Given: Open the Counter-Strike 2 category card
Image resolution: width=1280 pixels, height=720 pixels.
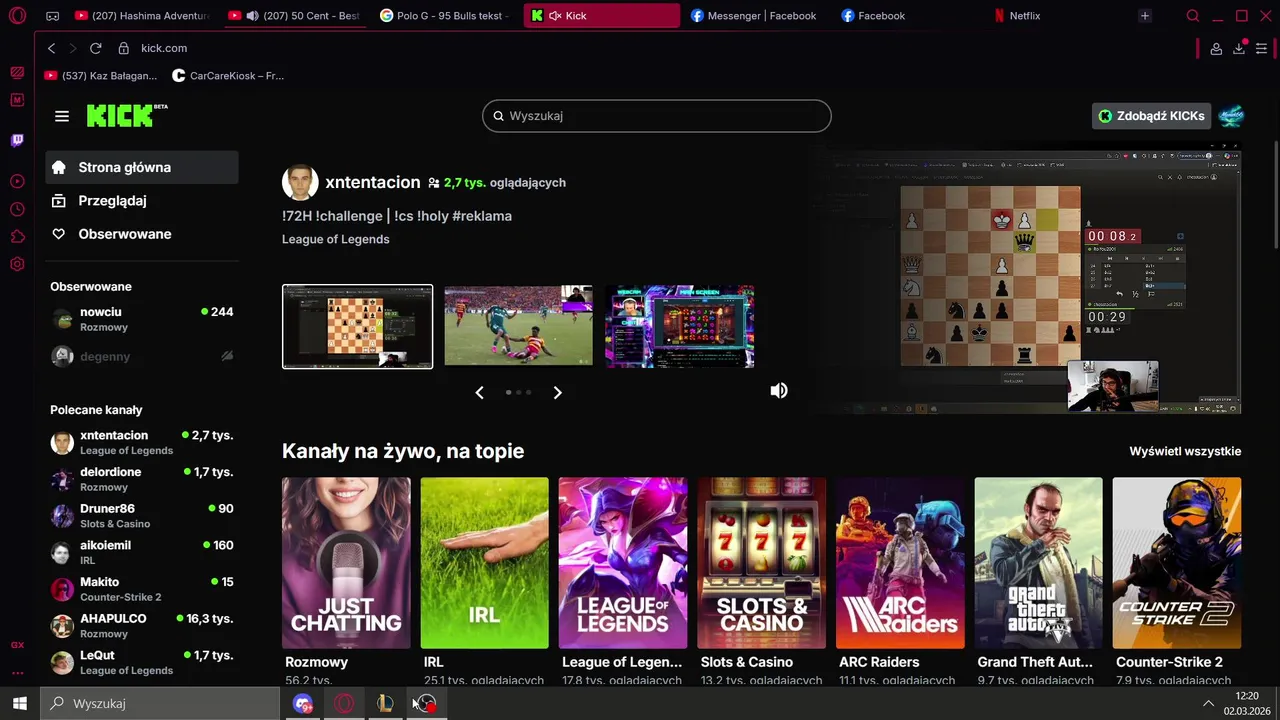Looking at the screenshot, I should [1177, 563].
